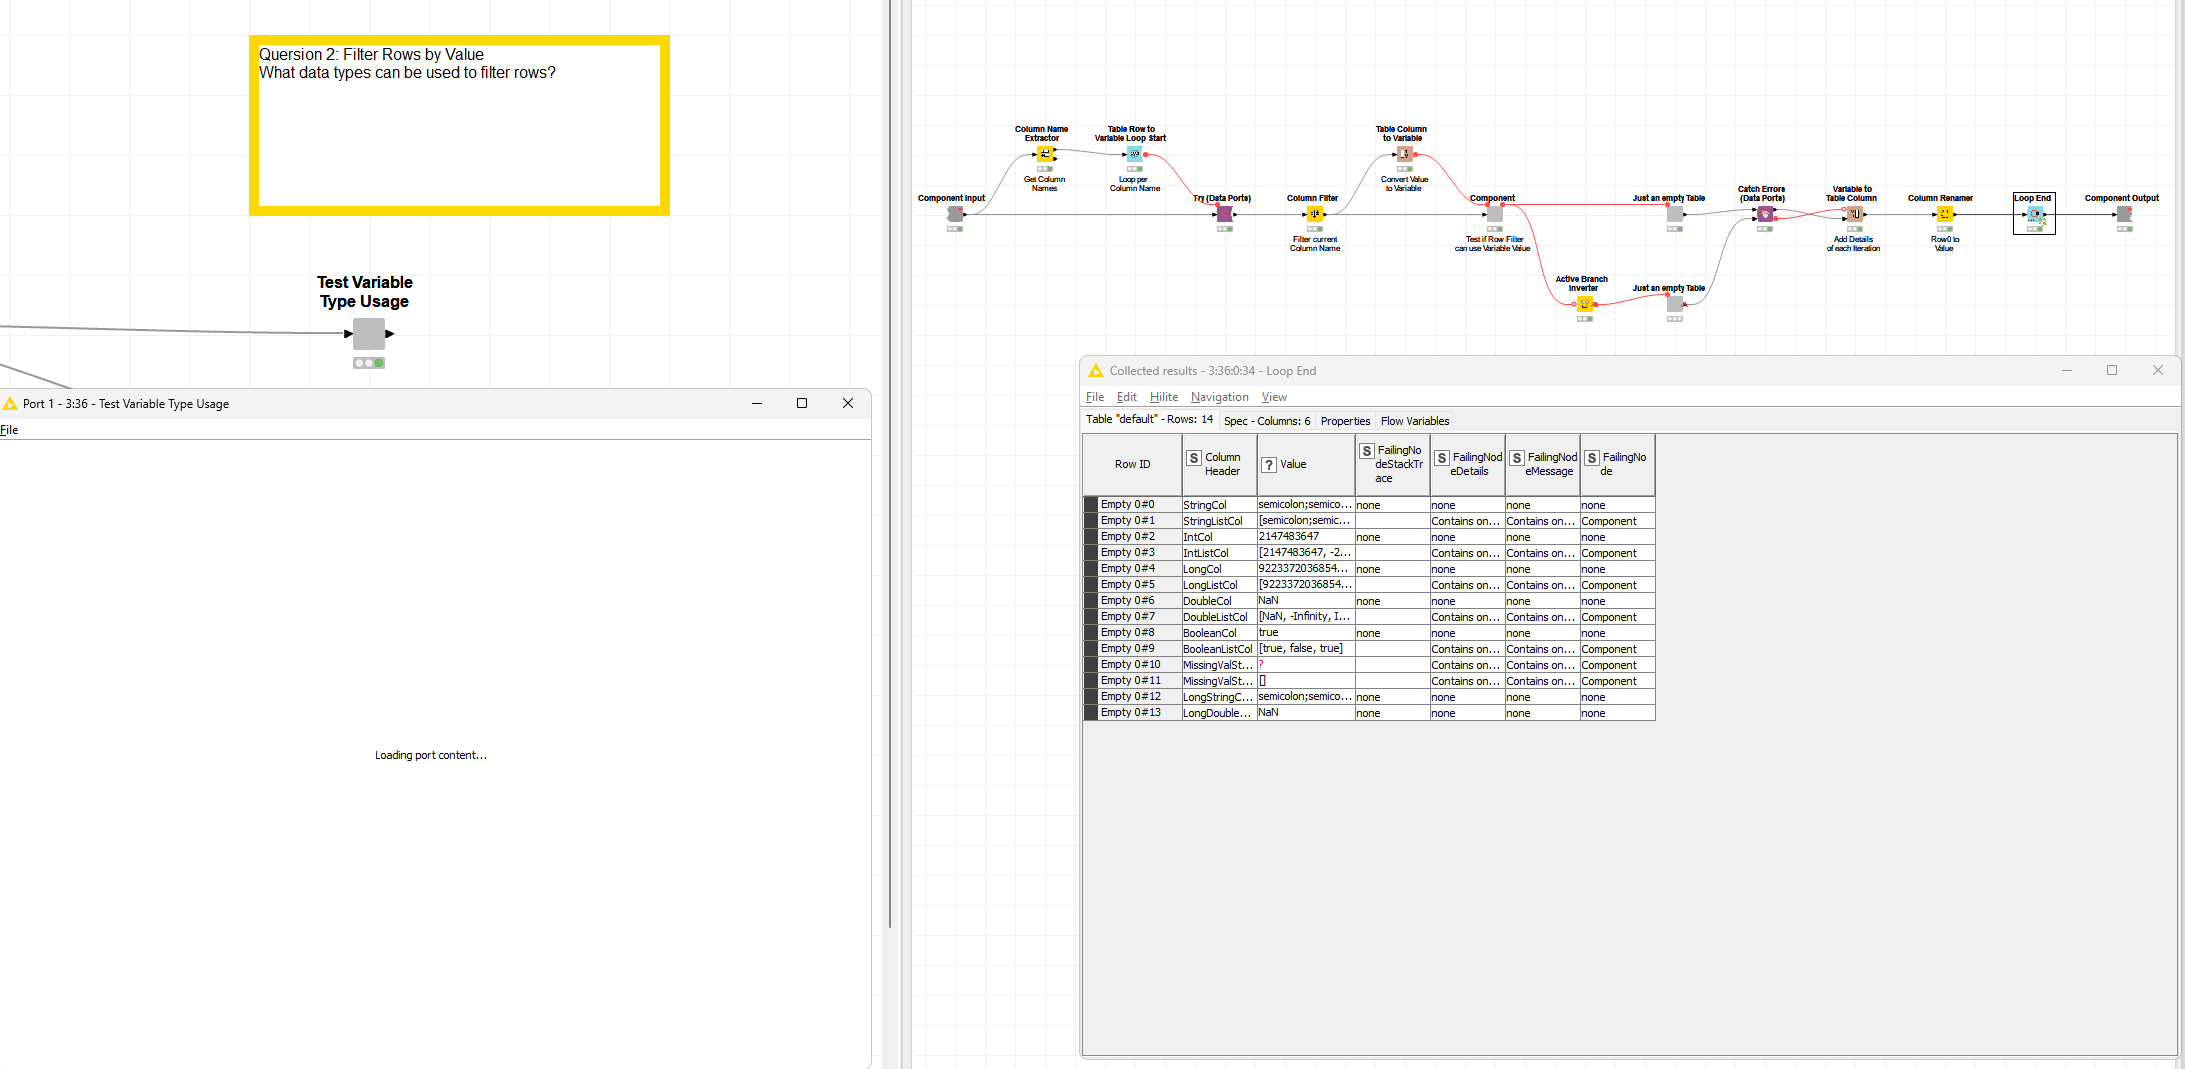Open the Hilite menu in results window
Screen dimensions: 2185x1069
pyautogui.click(x=1163, y=397)
